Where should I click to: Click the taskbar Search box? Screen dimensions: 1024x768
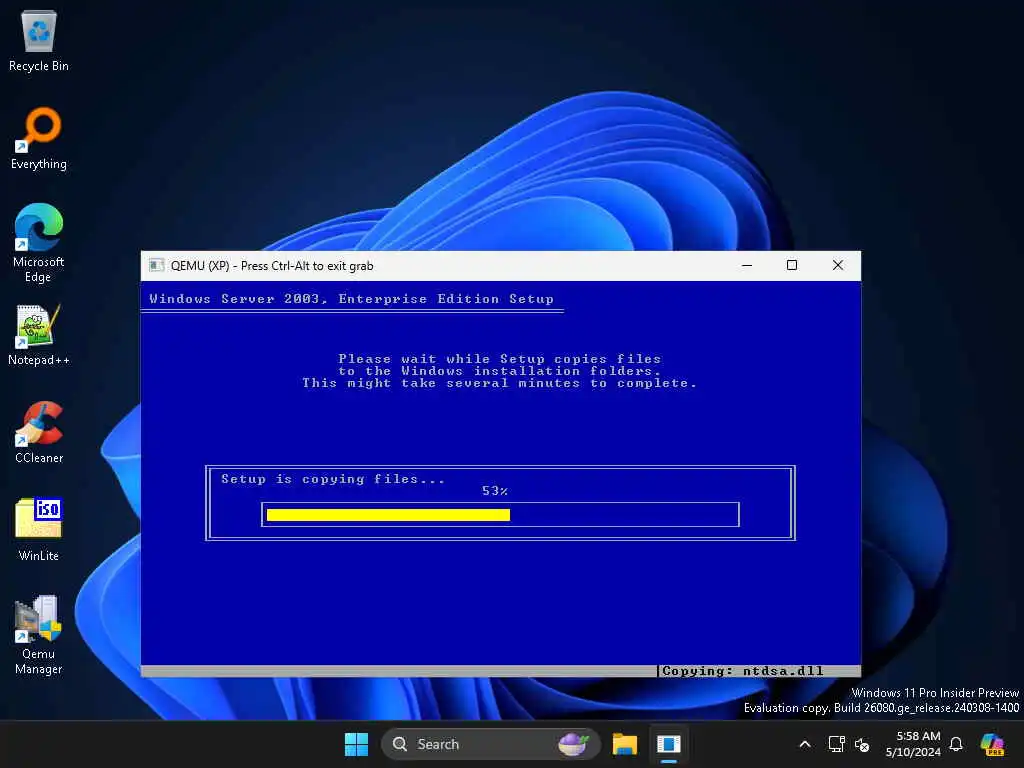coord(490,744)
